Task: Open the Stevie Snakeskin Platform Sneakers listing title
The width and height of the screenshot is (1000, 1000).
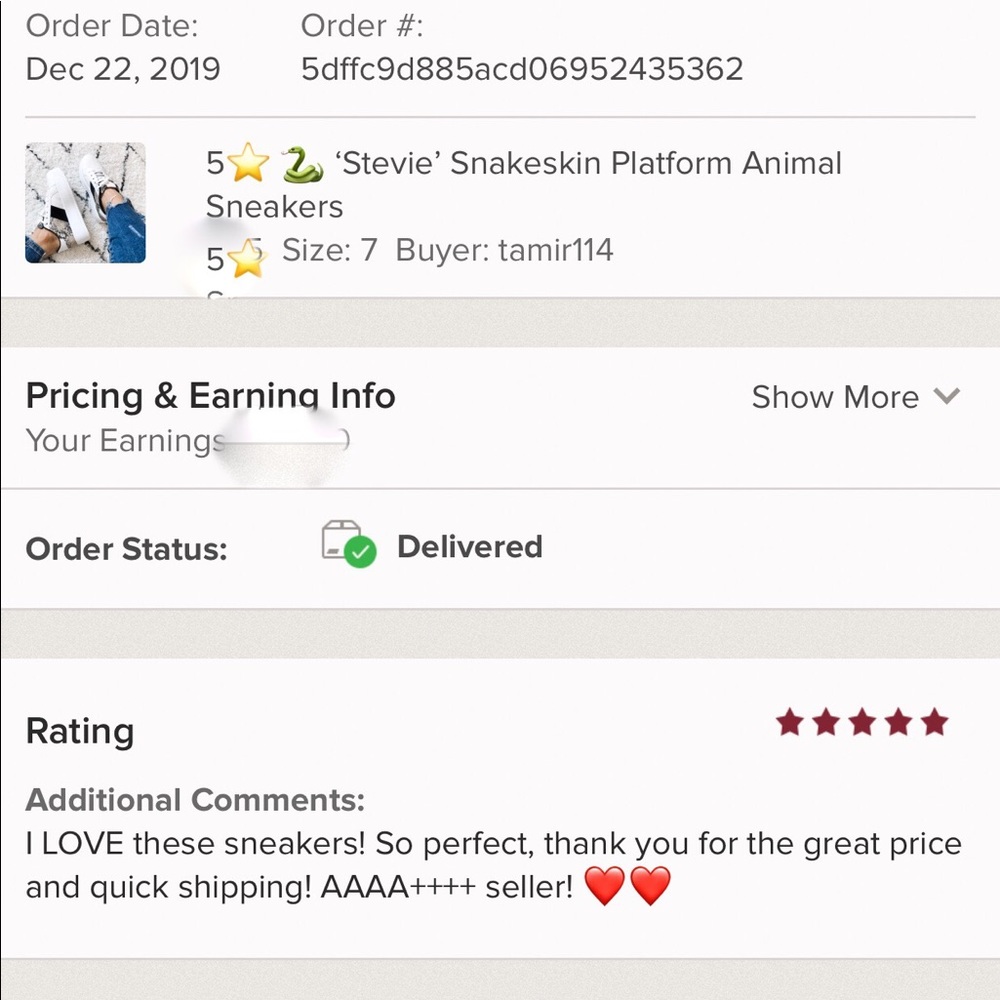Action: [x=590, y=164]
